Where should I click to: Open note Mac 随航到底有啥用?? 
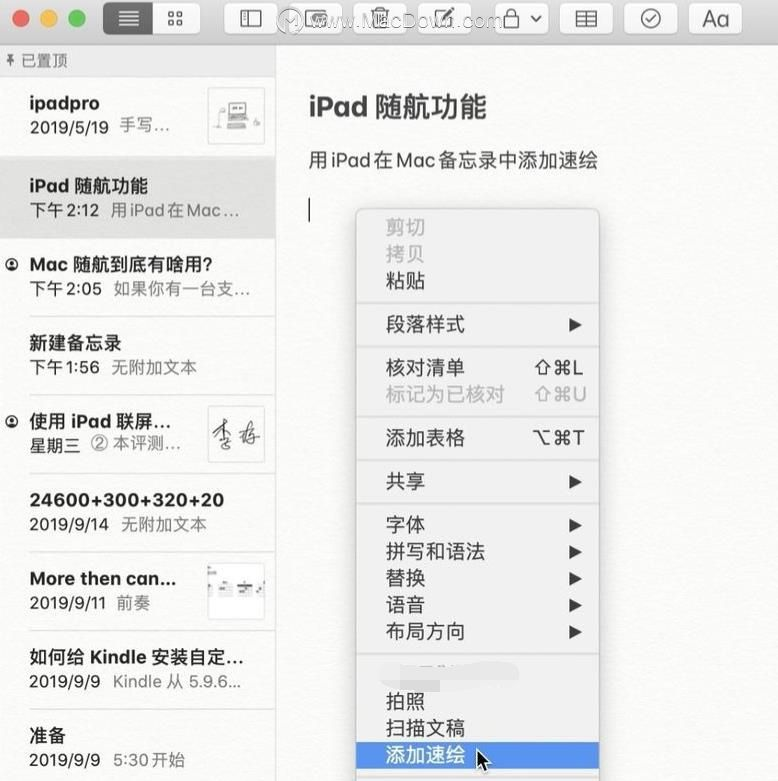[137, 276]
